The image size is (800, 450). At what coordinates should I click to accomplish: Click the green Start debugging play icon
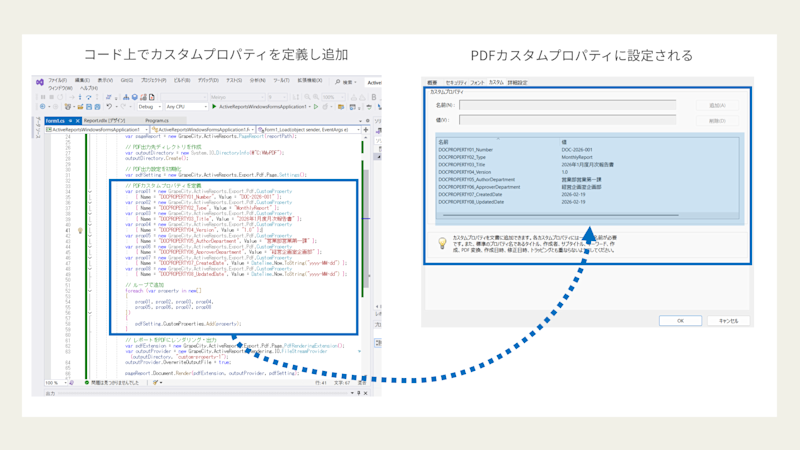click(214, 107)
